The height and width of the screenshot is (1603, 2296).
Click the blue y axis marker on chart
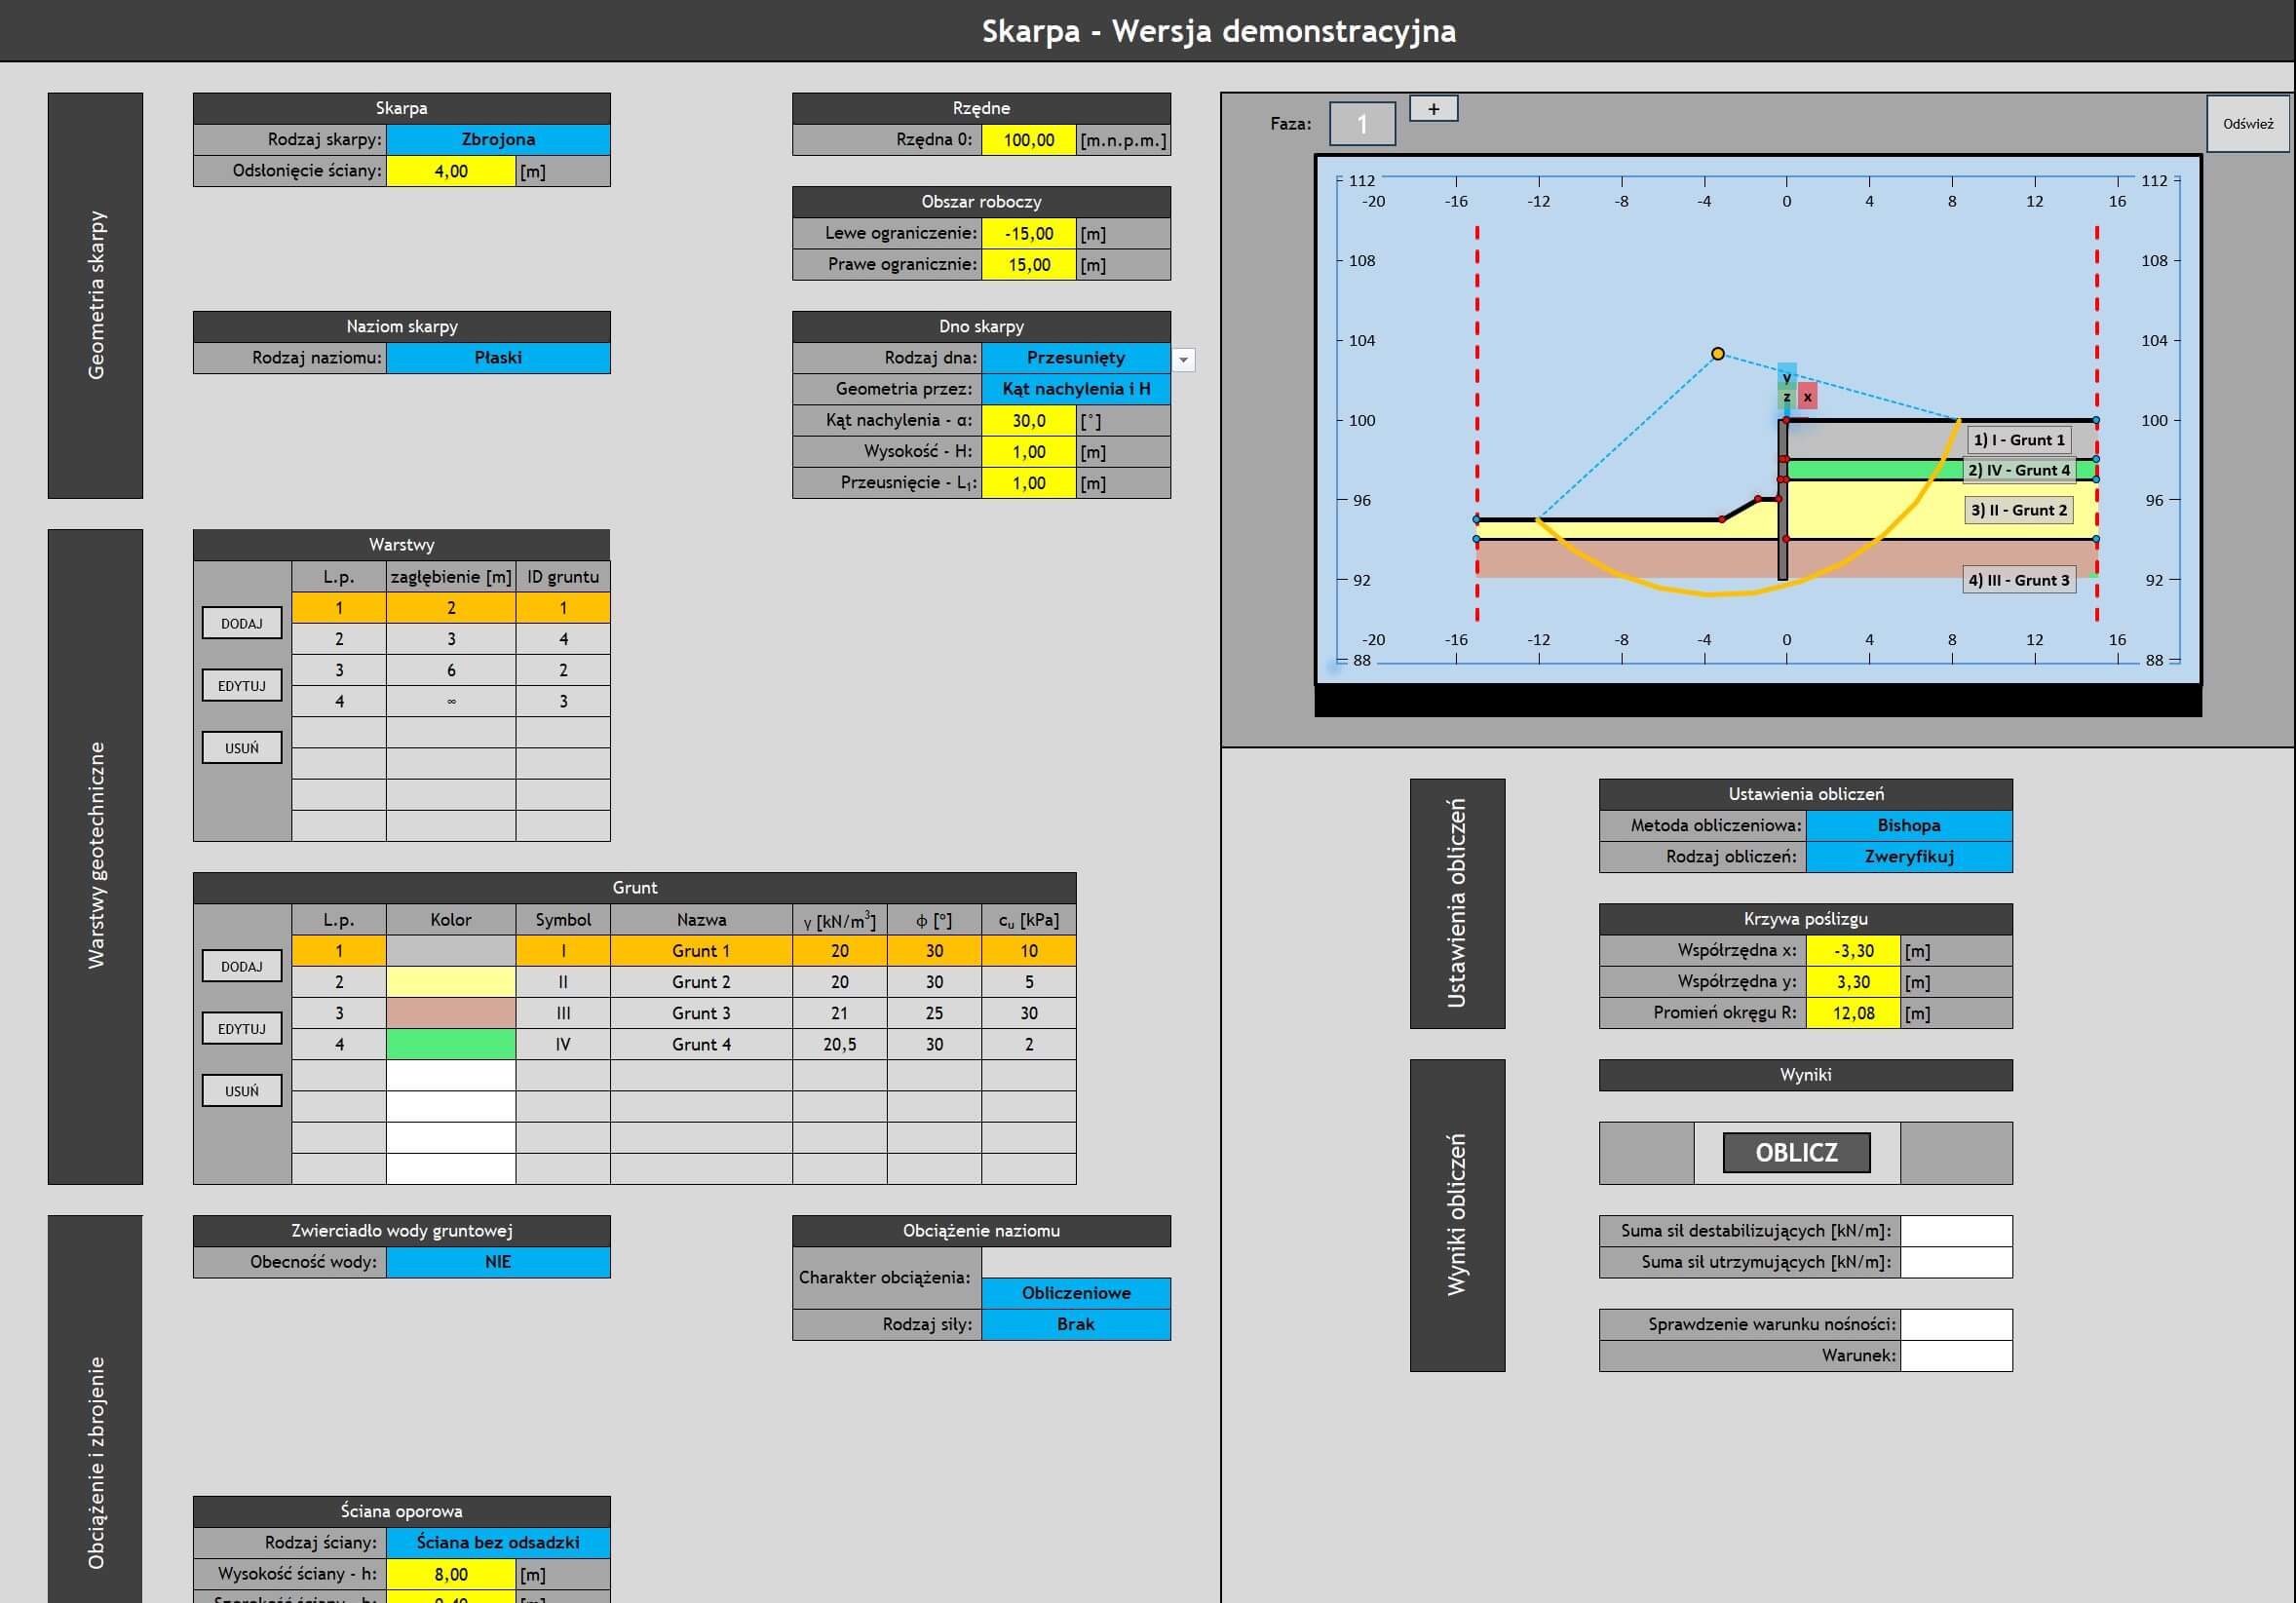point(1787,375)
